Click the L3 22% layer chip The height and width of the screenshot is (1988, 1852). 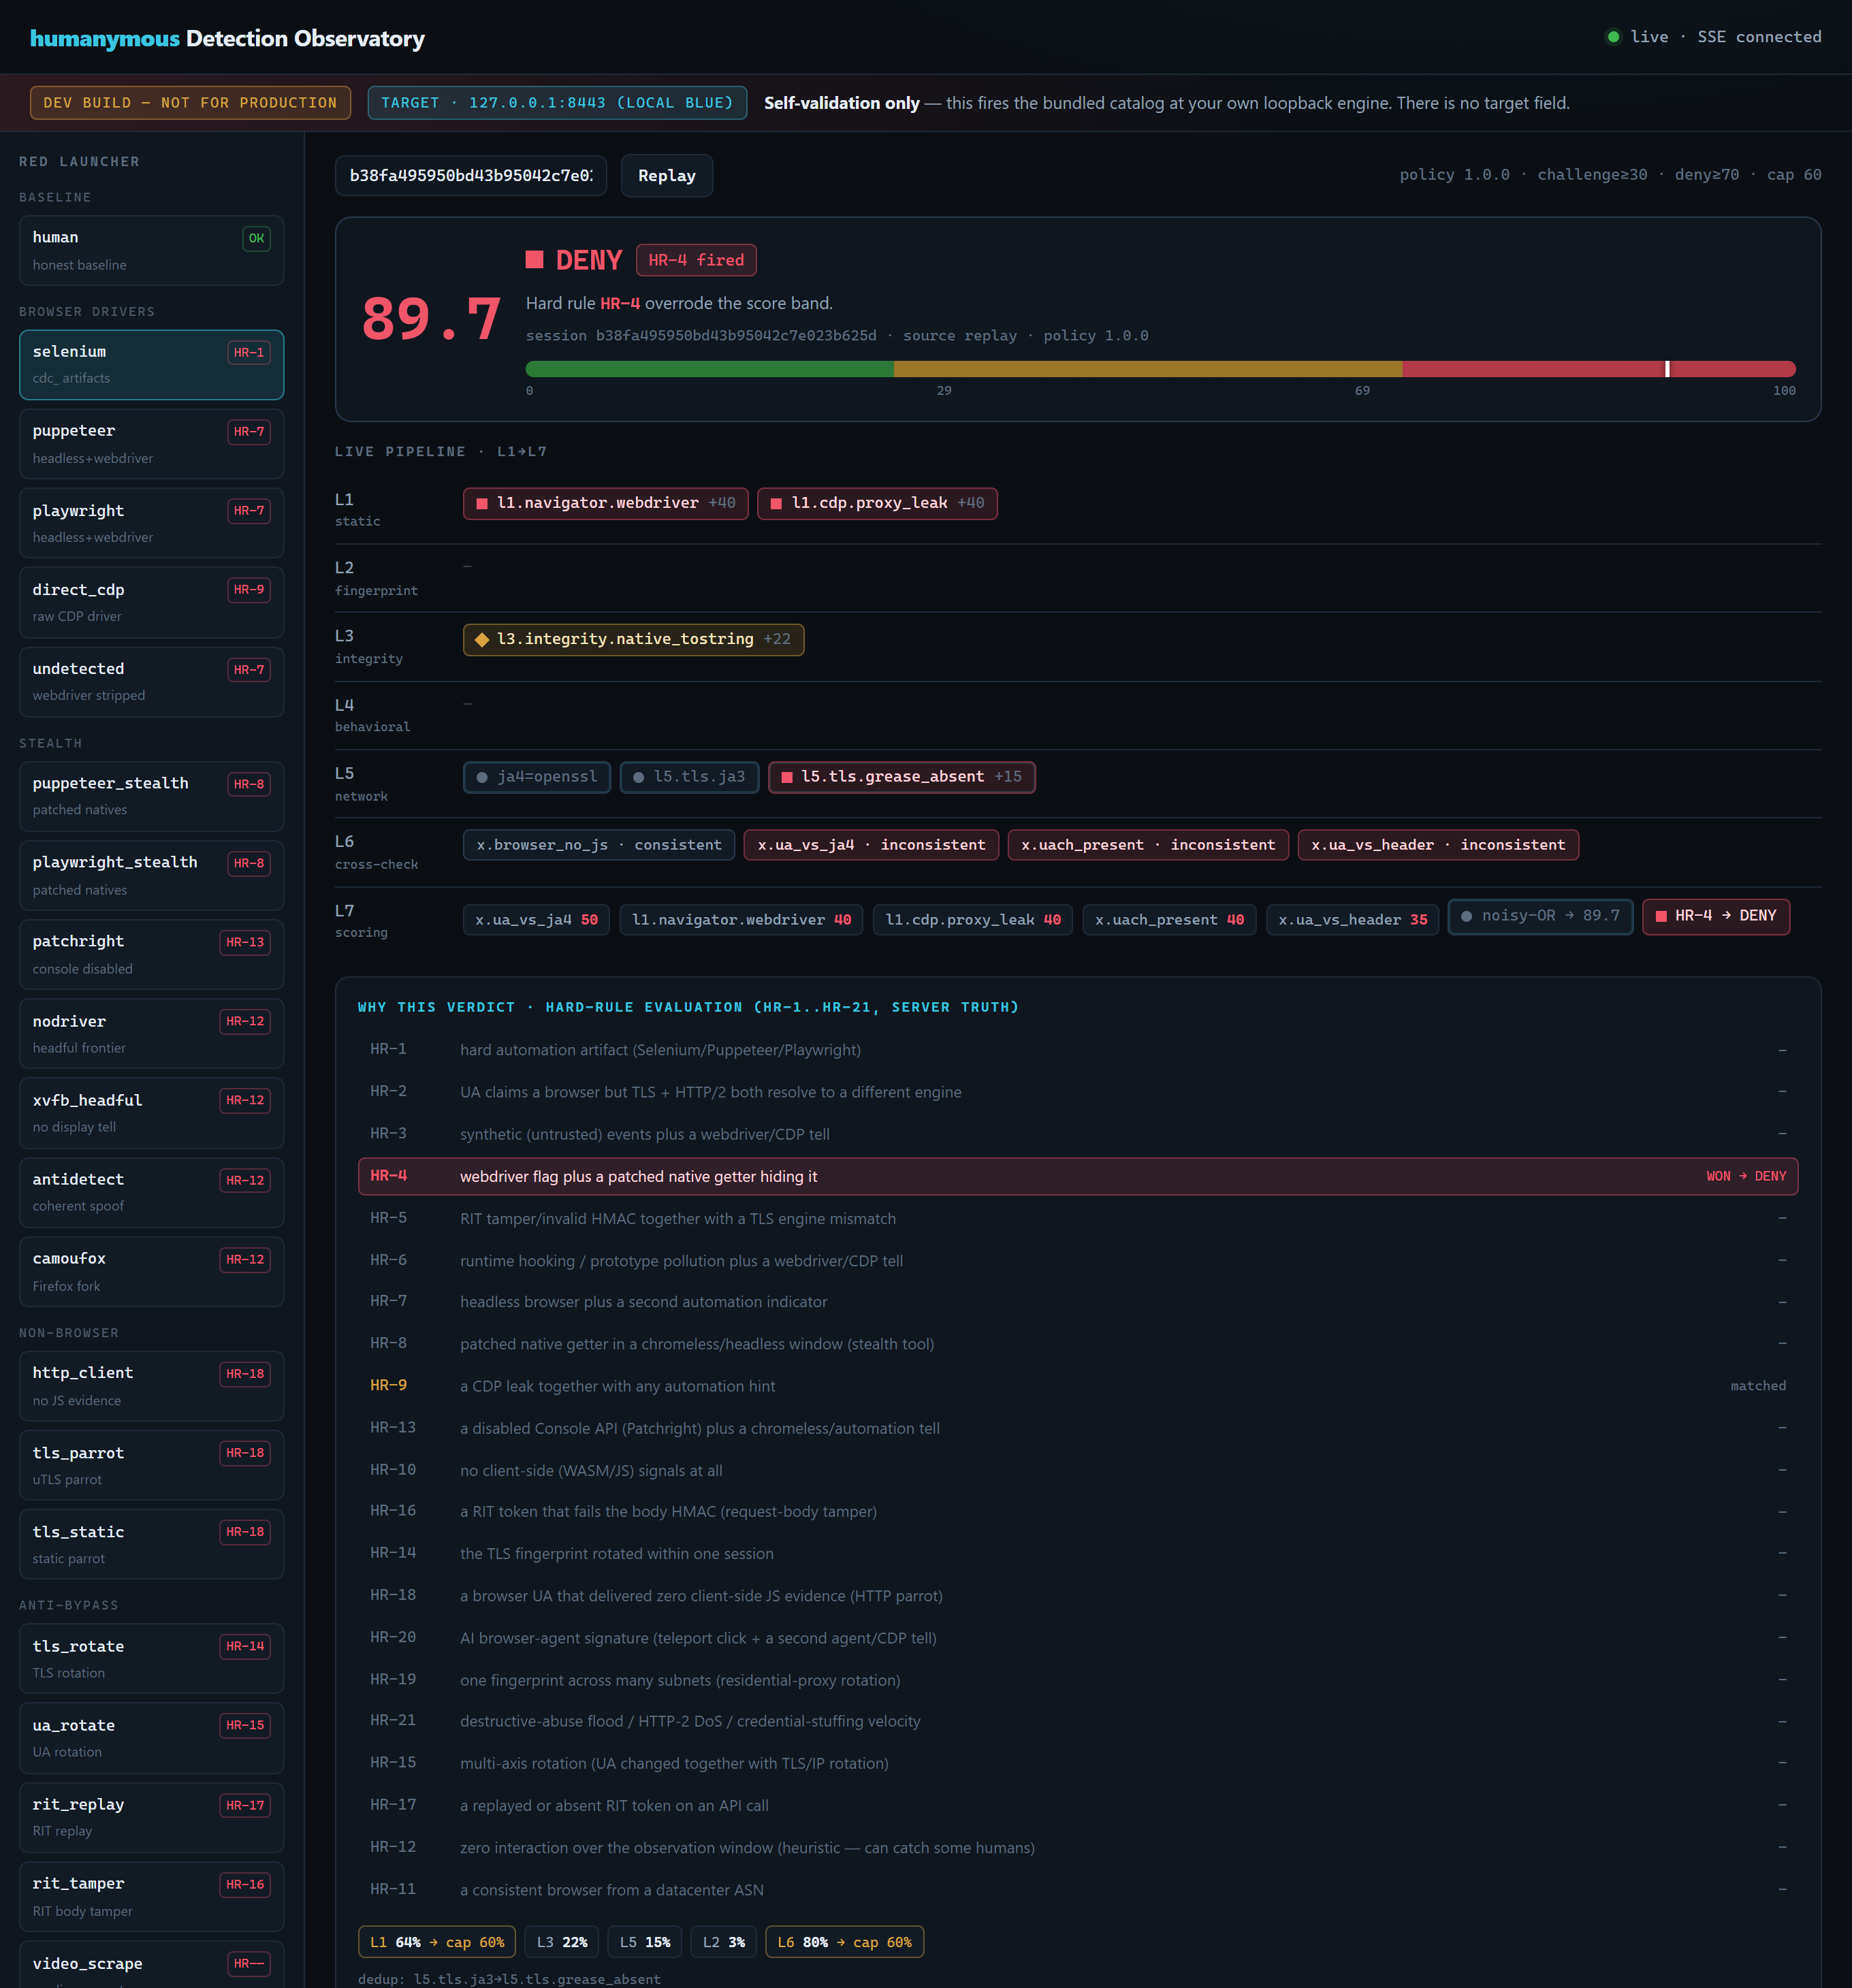point(562,1942)
